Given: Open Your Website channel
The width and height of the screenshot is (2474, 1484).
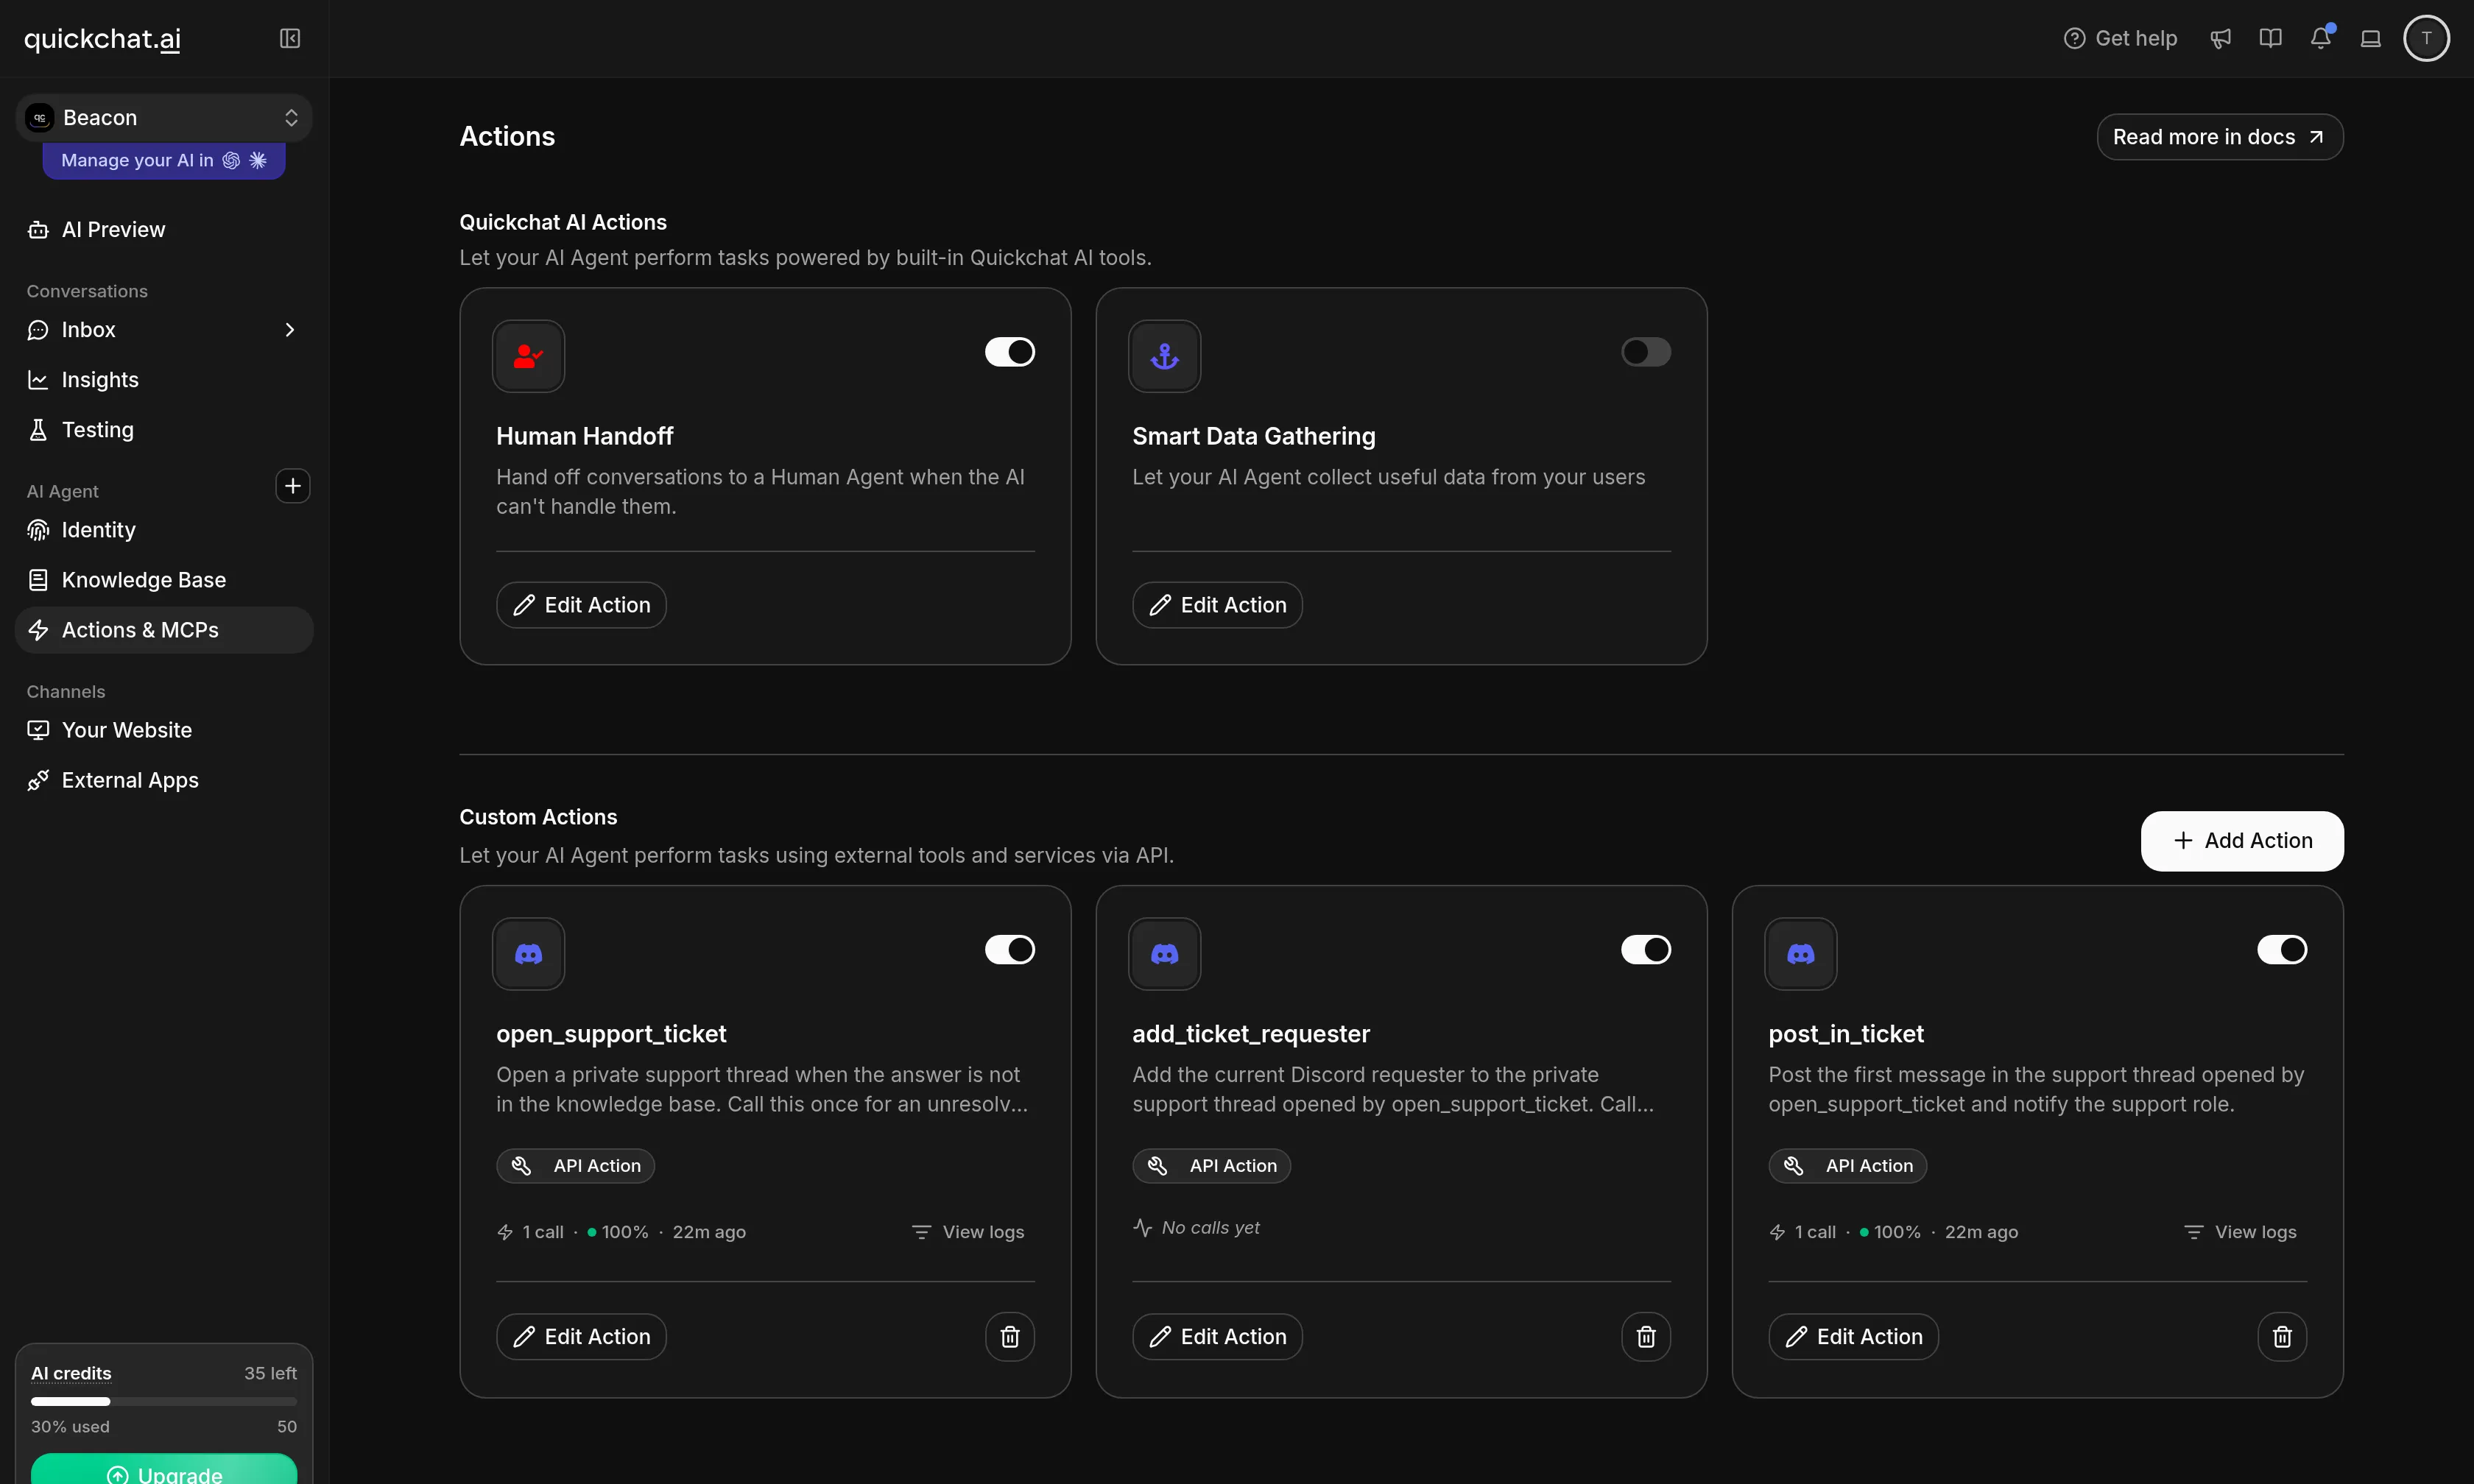Looking at the screenshot, I should pos(164,730).
